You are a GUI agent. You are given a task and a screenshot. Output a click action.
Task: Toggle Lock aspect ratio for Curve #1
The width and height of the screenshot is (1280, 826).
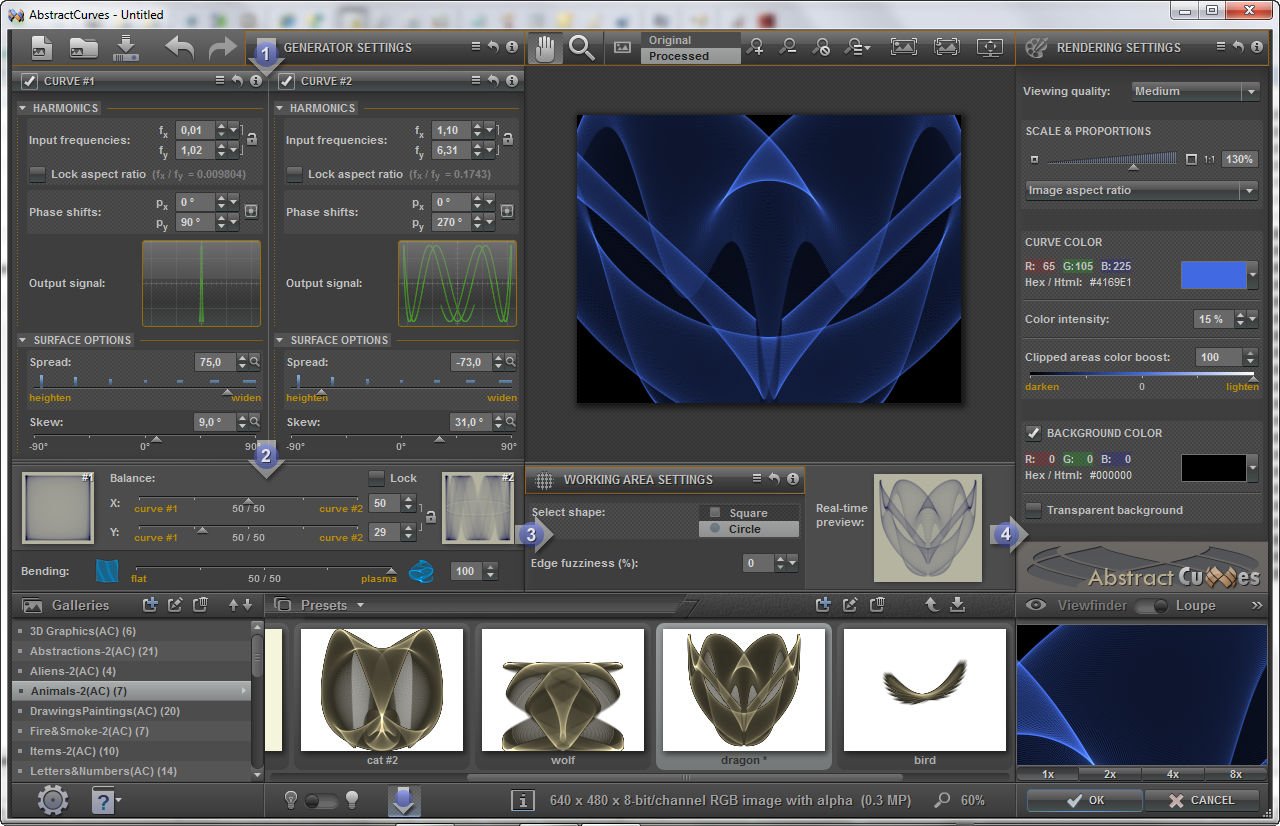pyautogui.click(x=38, y=174)
